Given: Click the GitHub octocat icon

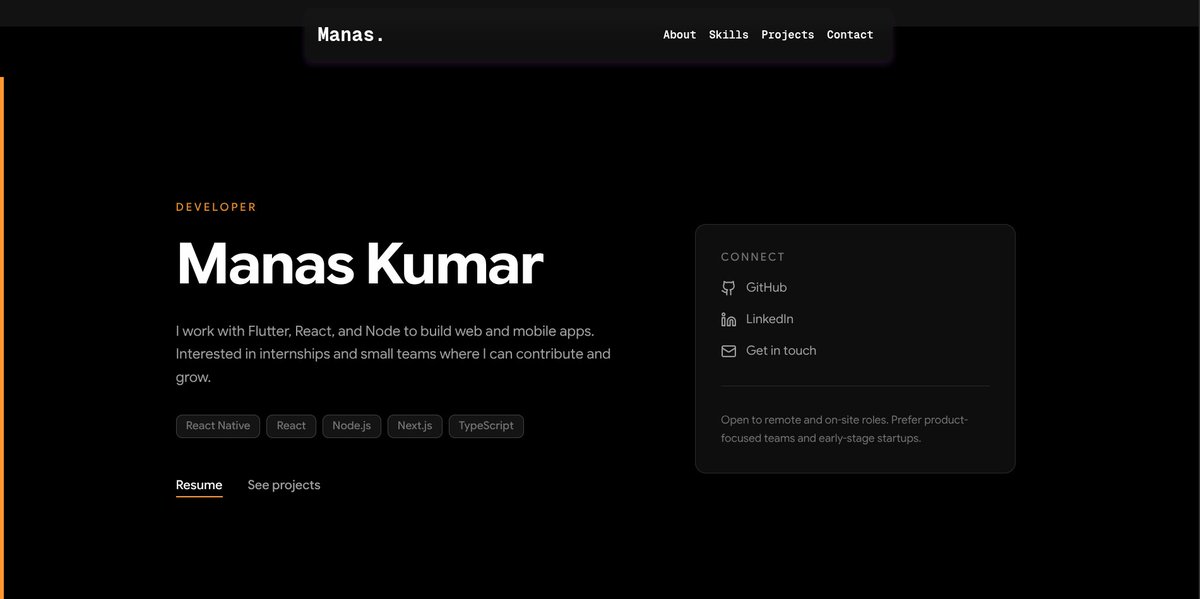Looking at the screenshot, I should [728, 288].
